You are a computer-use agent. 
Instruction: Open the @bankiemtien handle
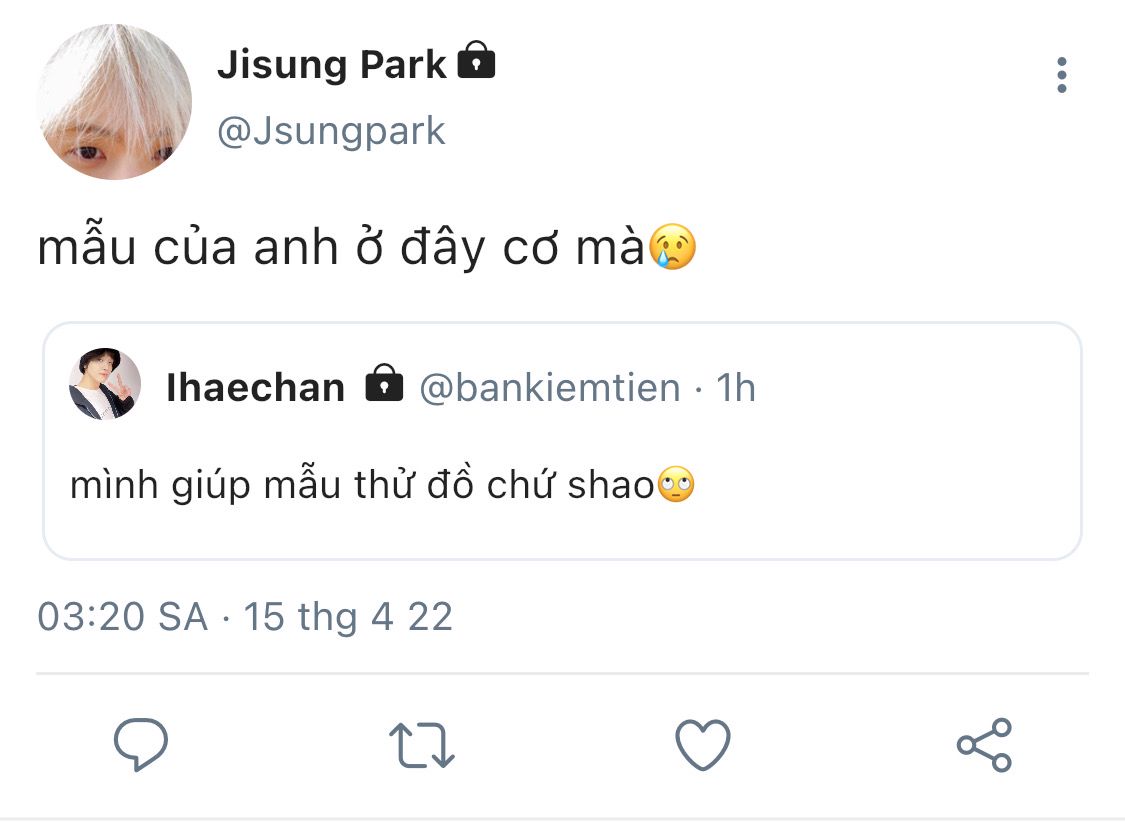[549, 387]
